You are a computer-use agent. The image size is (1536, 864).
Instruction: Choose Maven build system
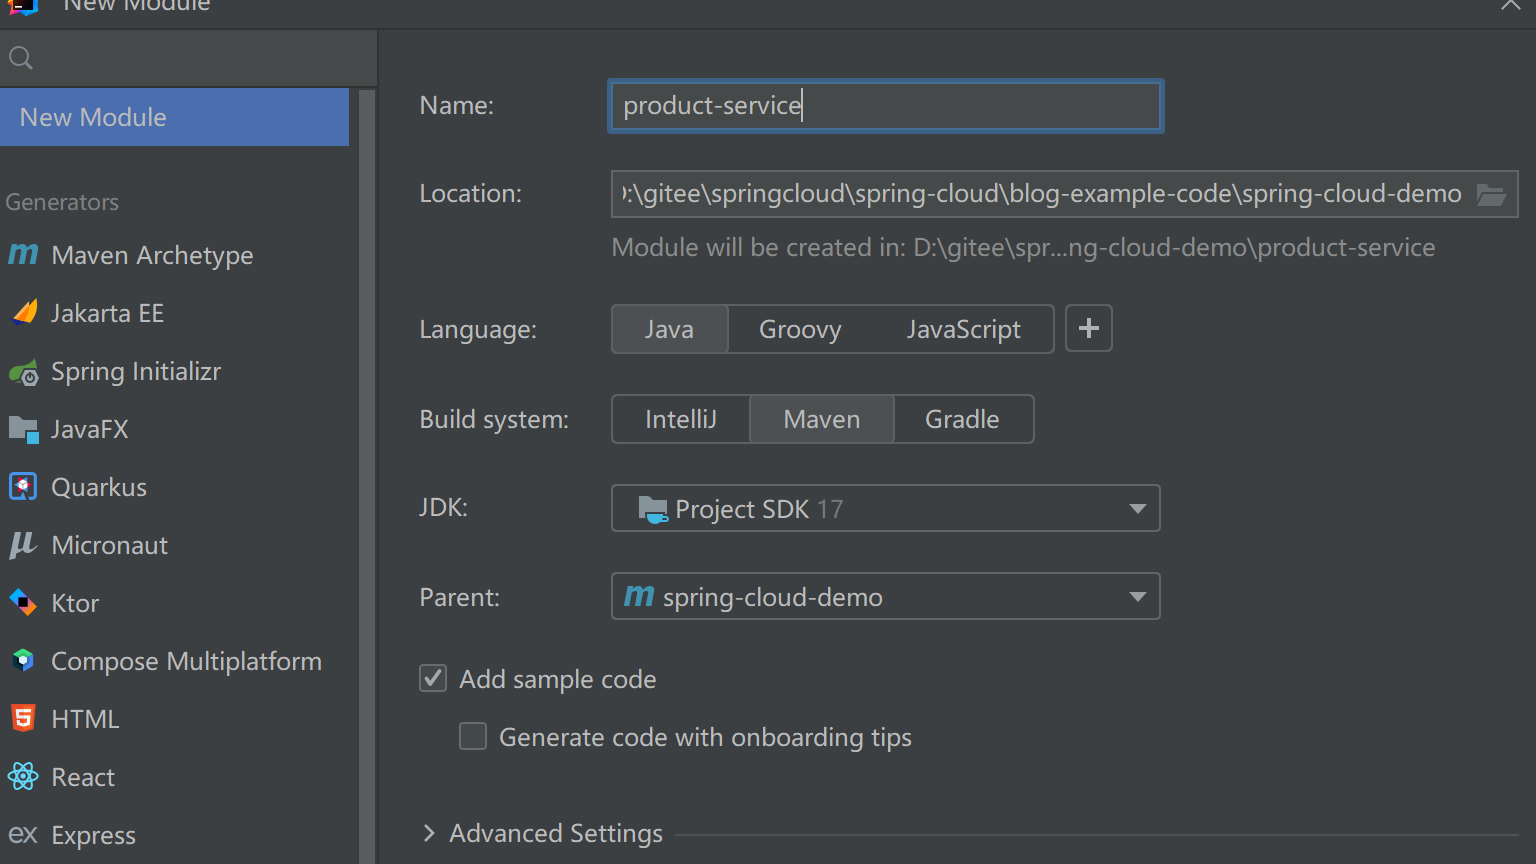click(x=821, y=419)
